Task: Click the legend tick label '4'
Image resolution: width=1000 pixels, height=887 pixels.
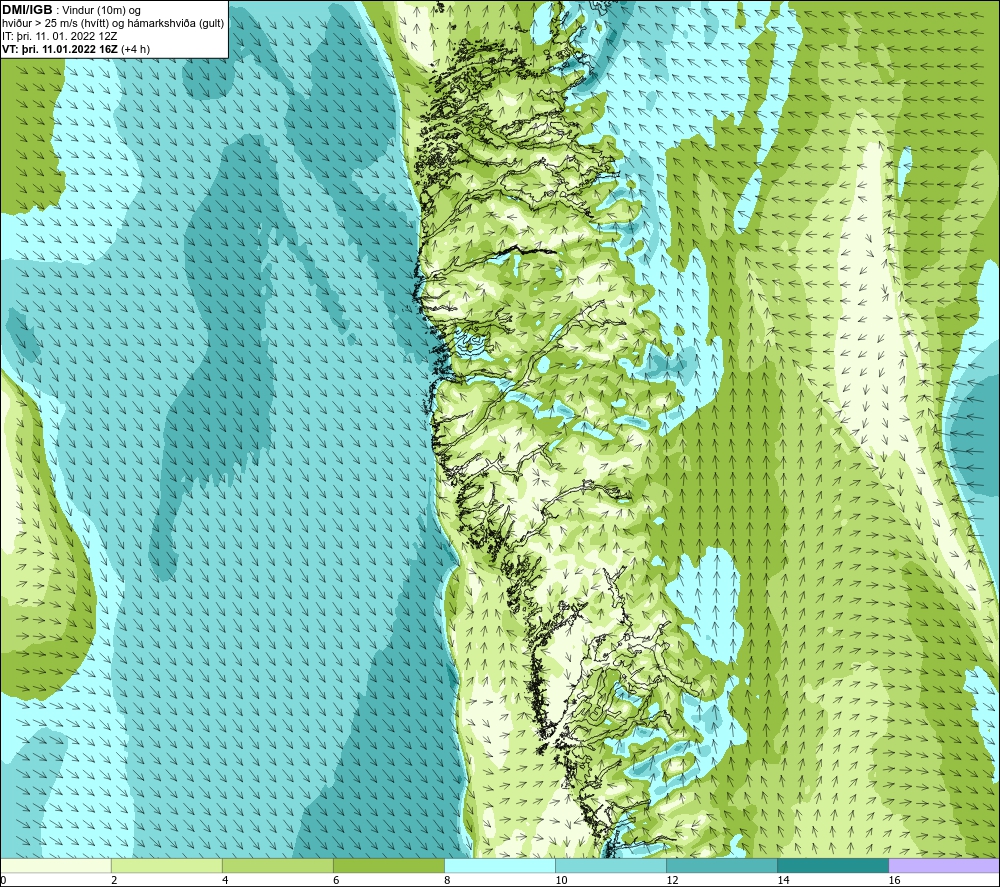Action: click(225, 881)
